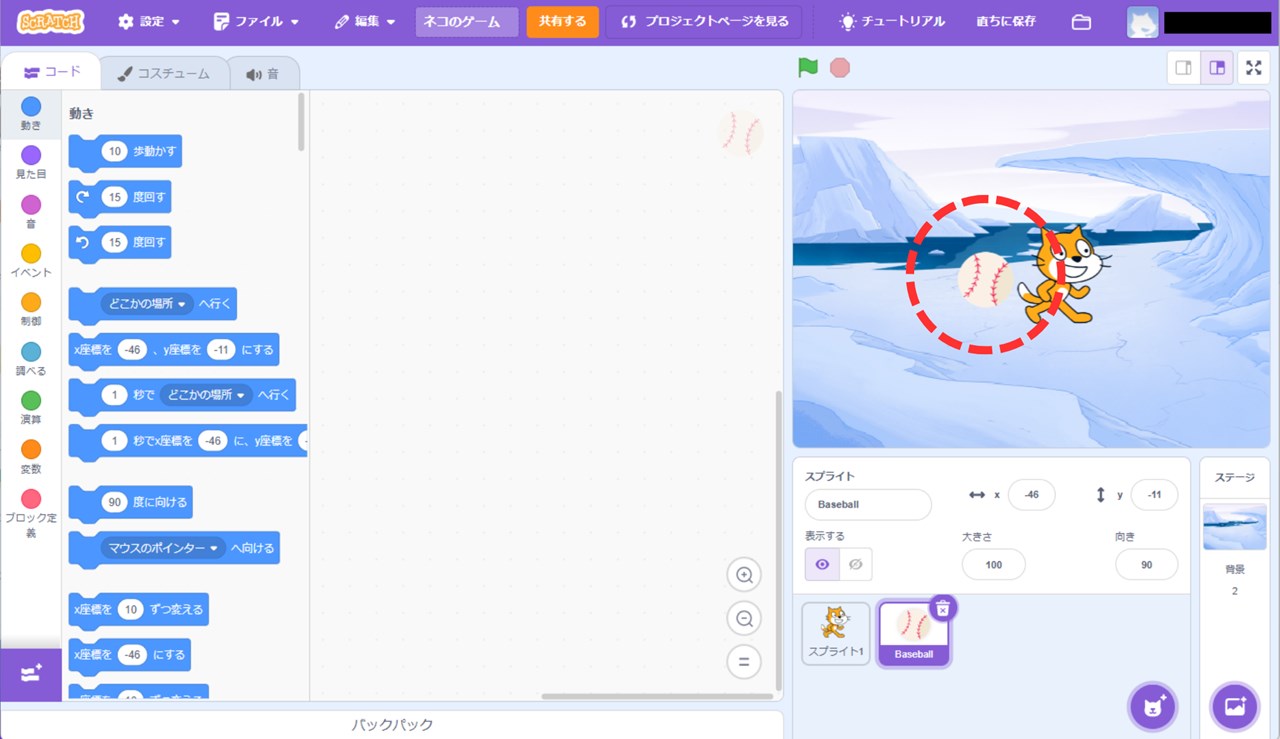Switch to the コード tab
This screenshot has width=1280, height=739.
click(51, 72)
